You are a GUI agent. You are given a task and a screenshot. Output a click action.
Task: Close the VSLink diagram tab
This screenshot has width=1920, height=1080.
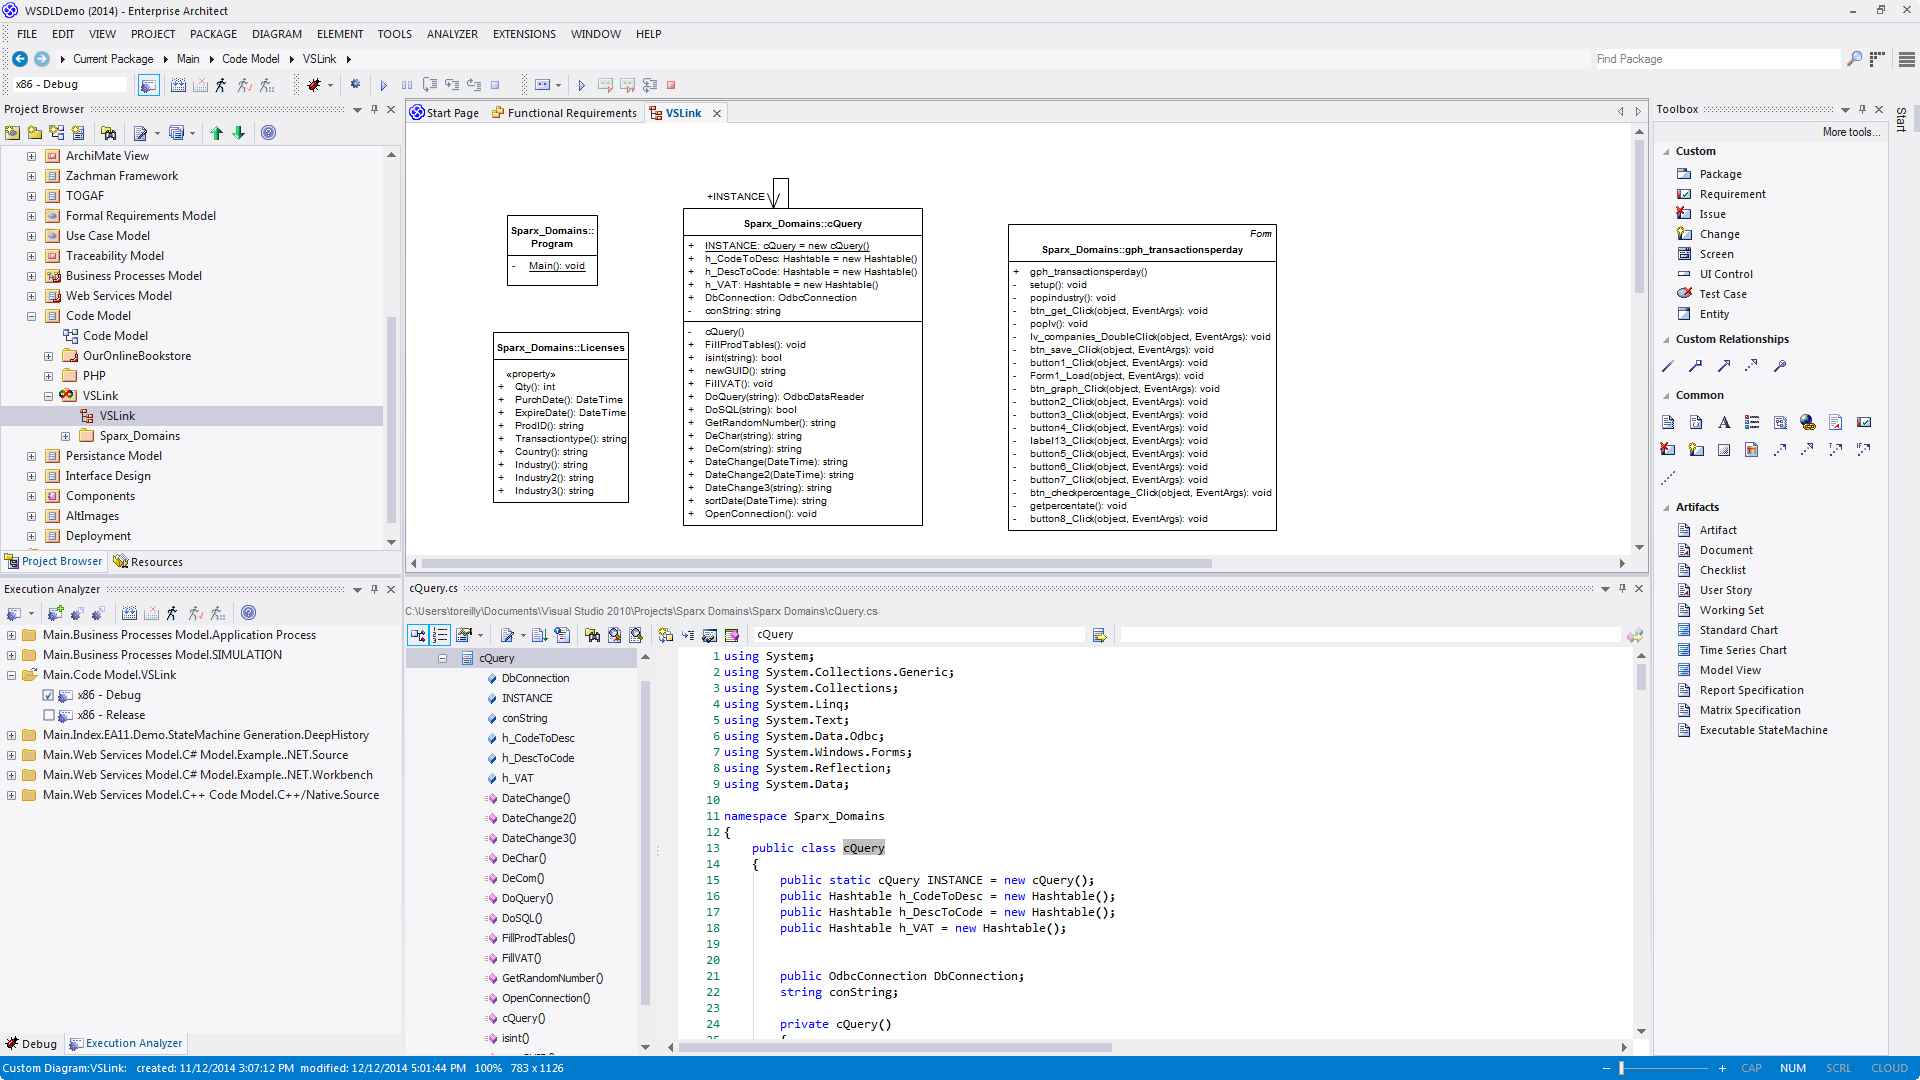(x=717, y=113)
